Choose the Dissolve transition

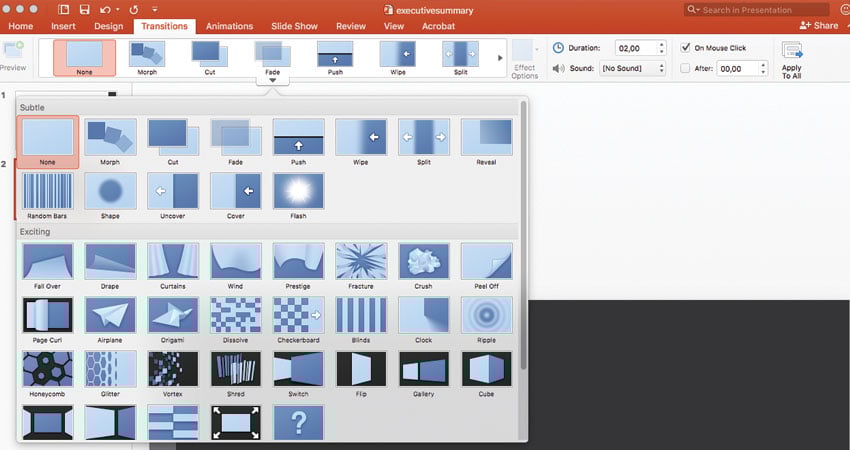point(235,320)
